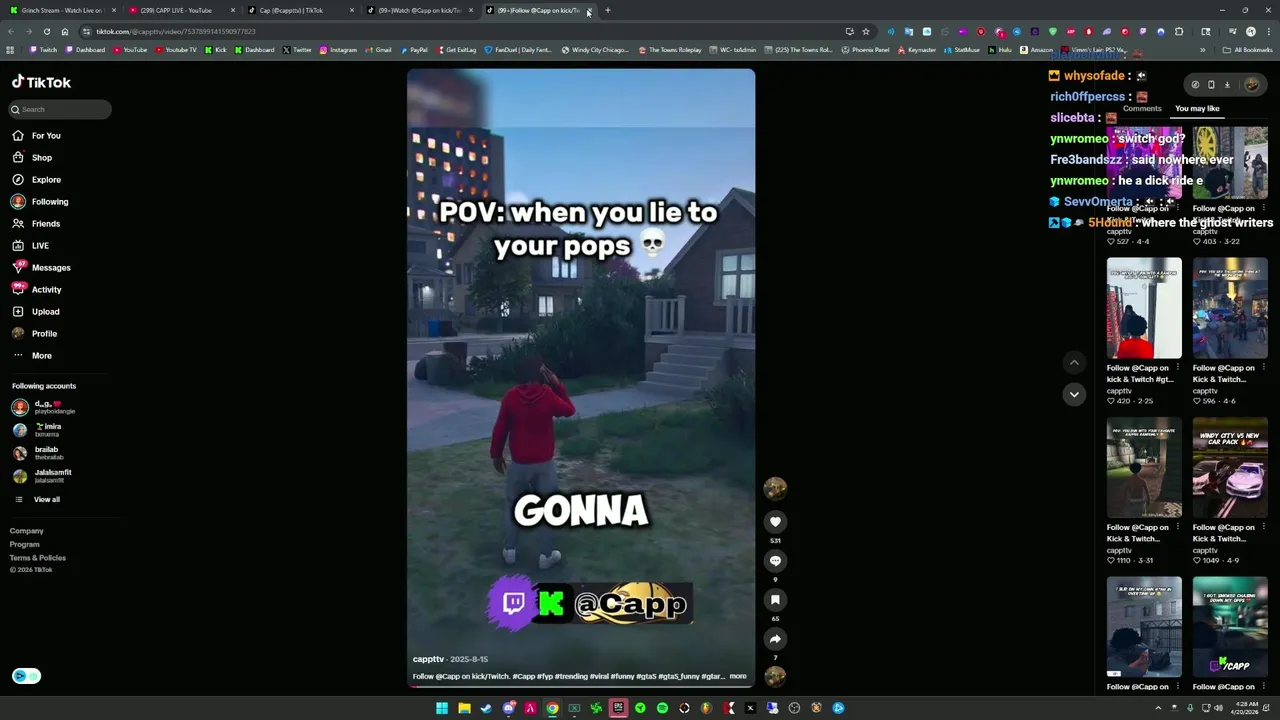Open the Gmail bookmark
1280x720 pixels.
(378, 50)
